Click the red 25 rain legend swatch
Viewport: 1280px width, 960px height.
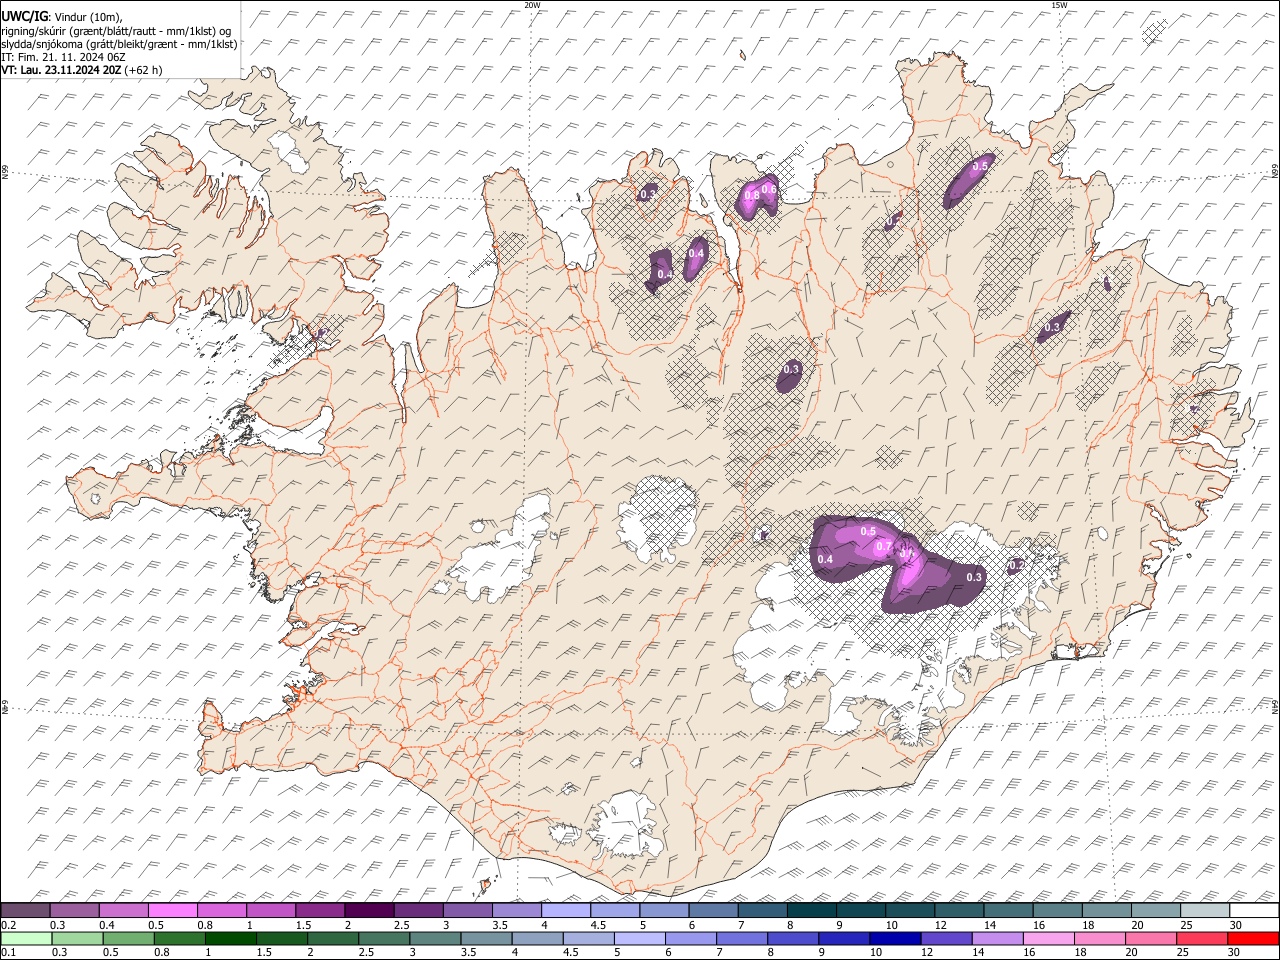(x=1203, y=938)
